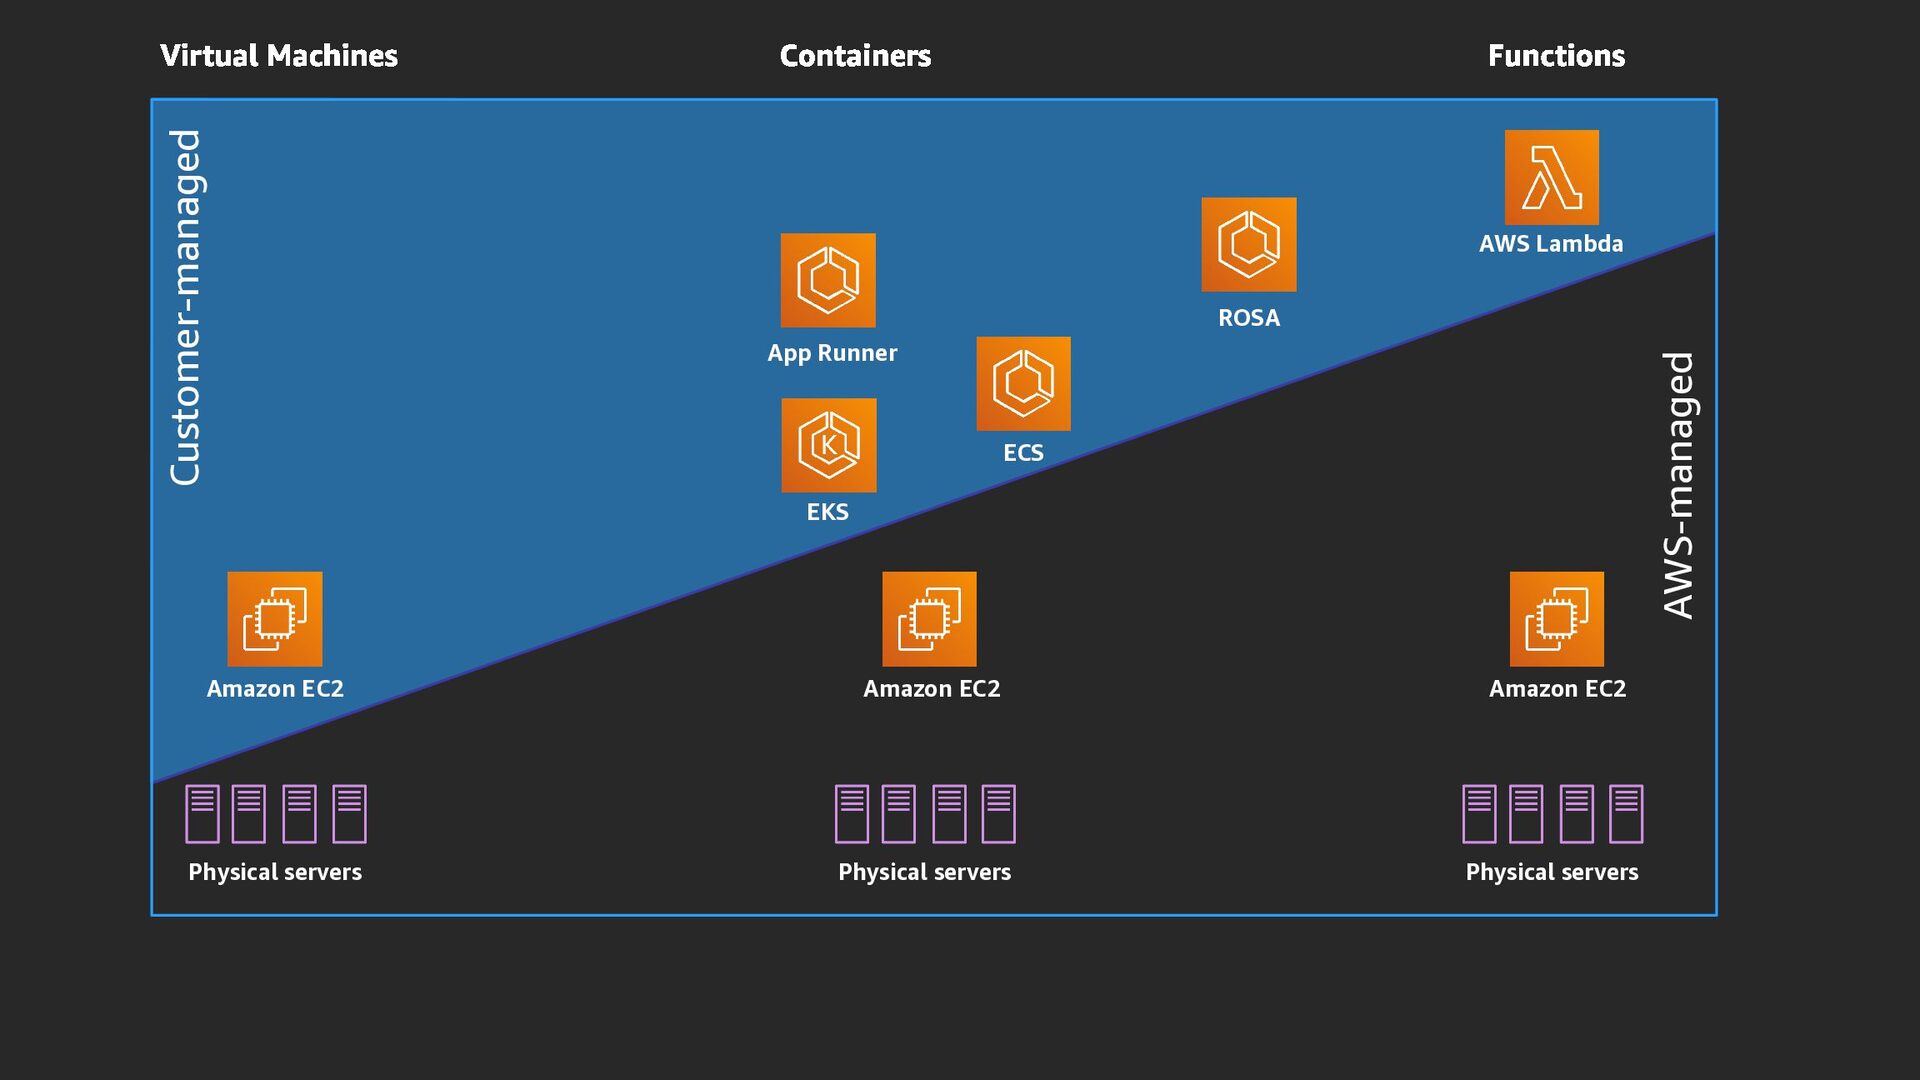Image resolution: width=1920 pixels, height=1080 pixels.
Task: Click the Functions heading
Action: pos(1556,56)
